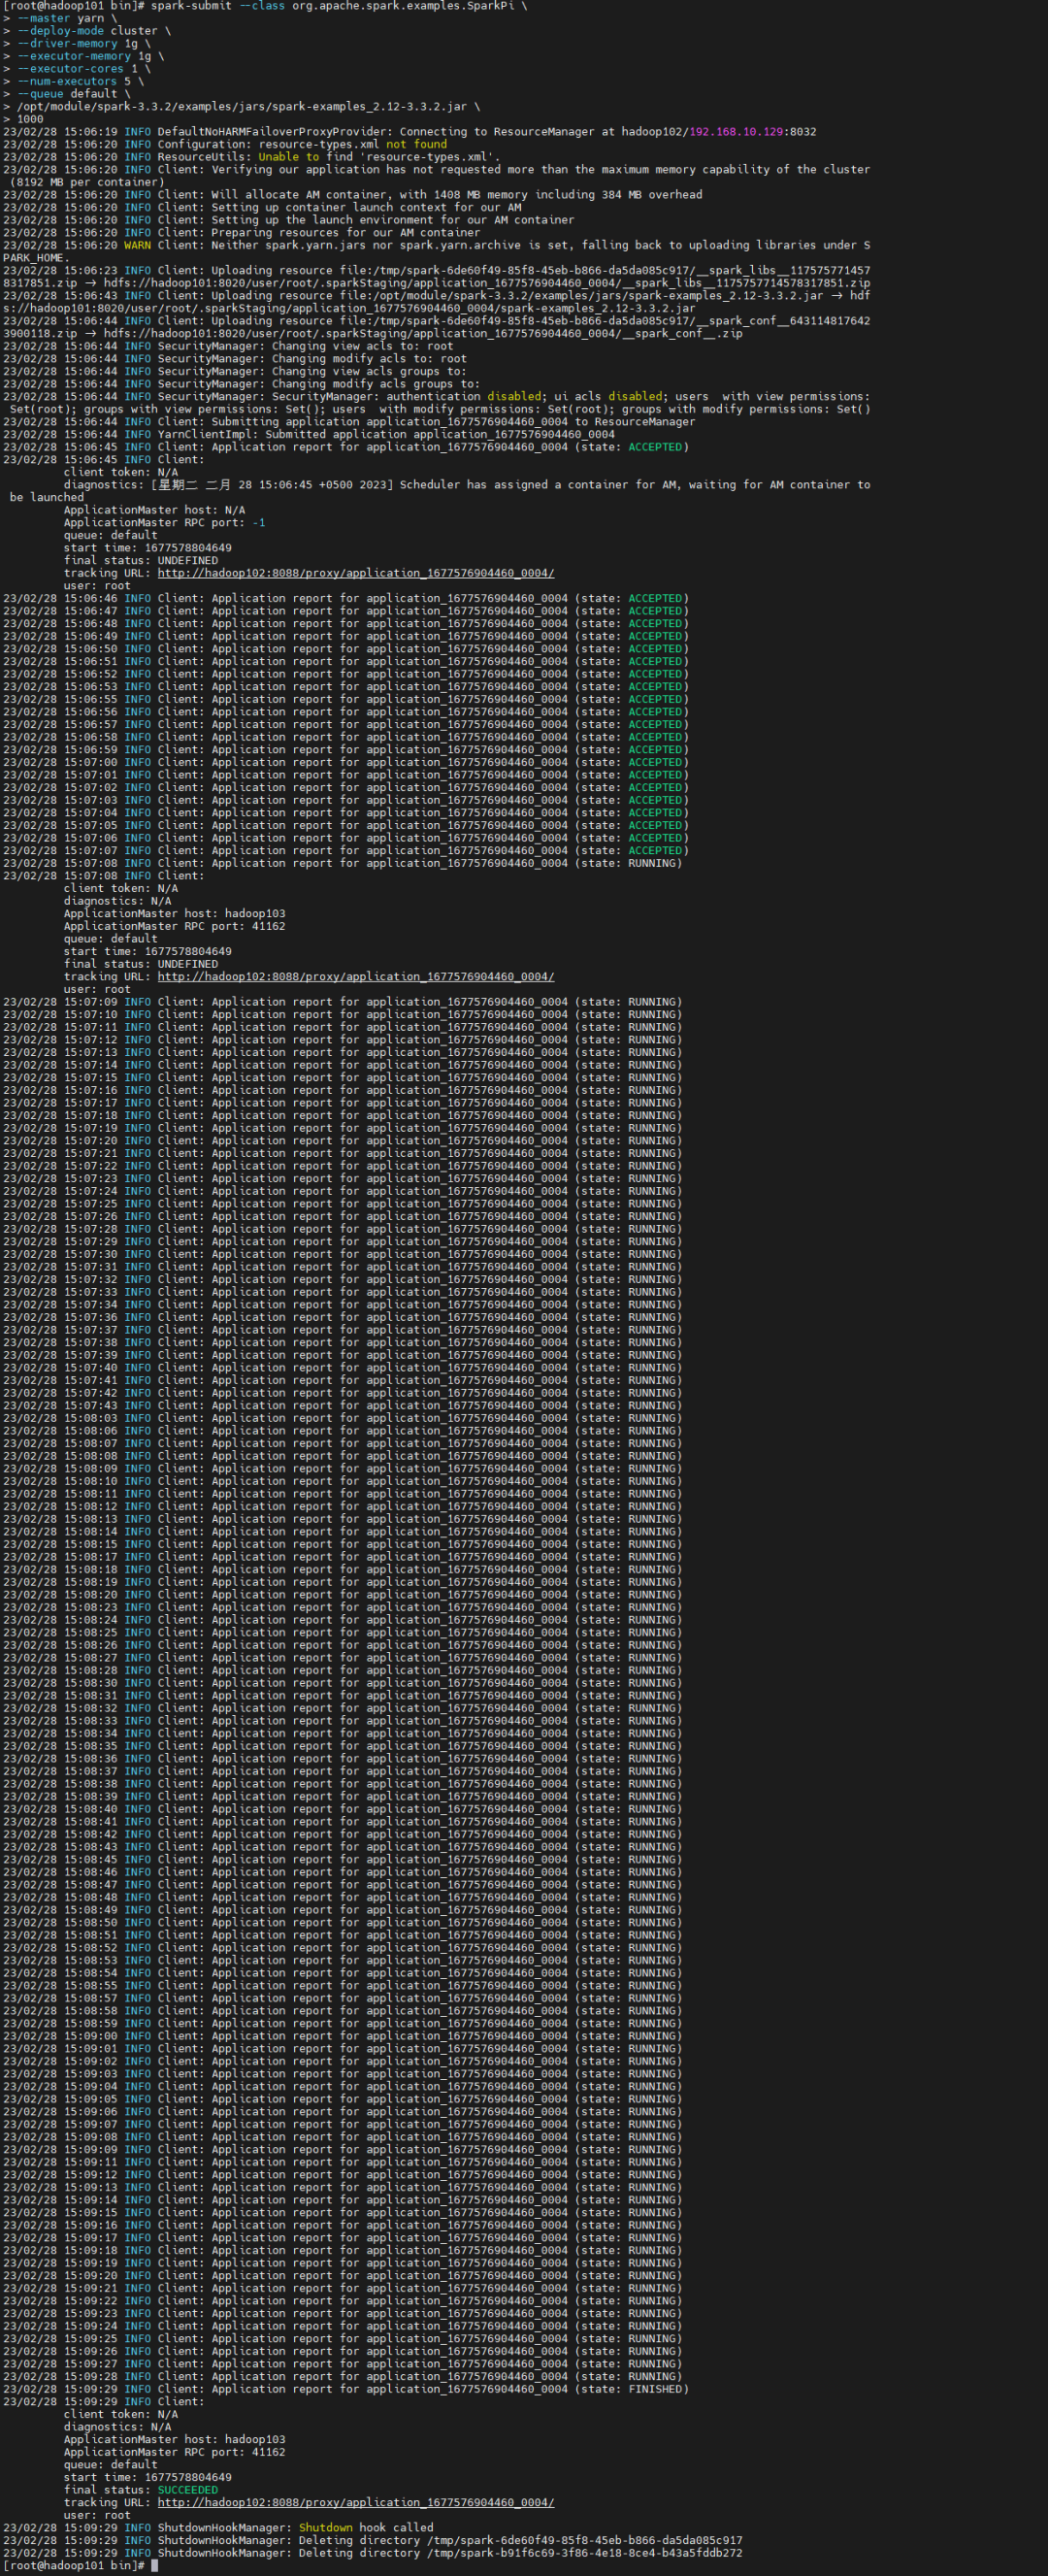The width and height of the screenshot is (1048, 2576).
Task: Click the '1000' argument line
Action: [x=24, y=119]
